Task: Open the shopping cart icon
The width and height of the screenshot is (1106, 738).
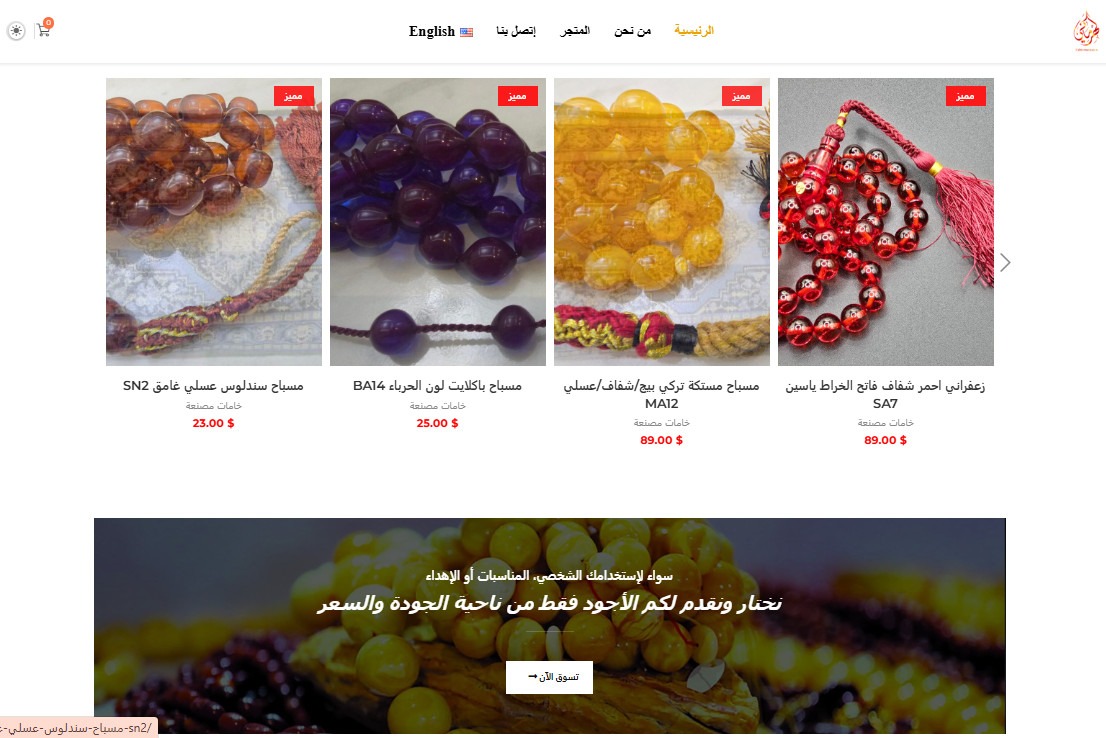Action: [44, 30]
